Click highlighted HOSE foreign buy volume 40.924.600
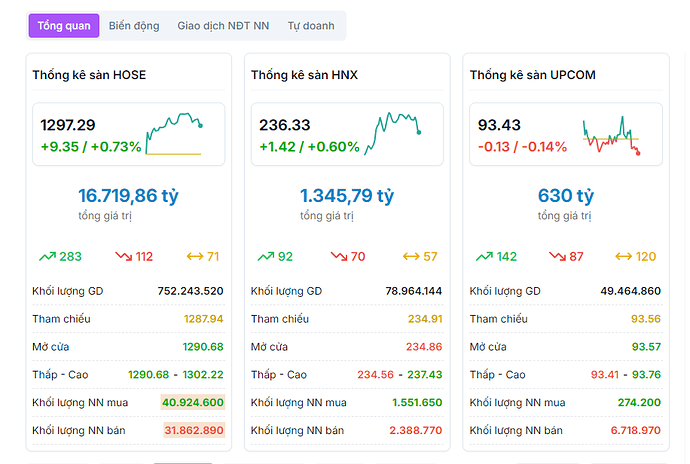Screen dimensions: 690x464 192,402
